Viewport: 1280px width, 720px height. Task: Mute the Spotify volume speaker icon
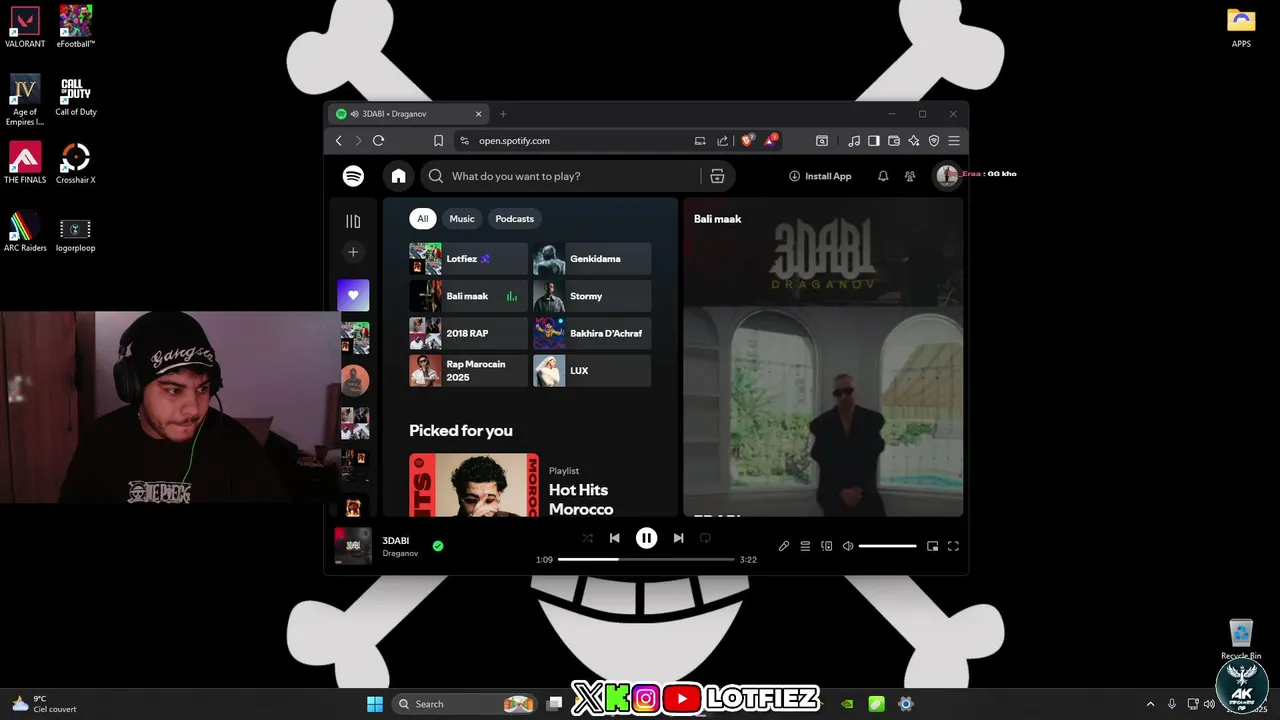coord(848,546)
